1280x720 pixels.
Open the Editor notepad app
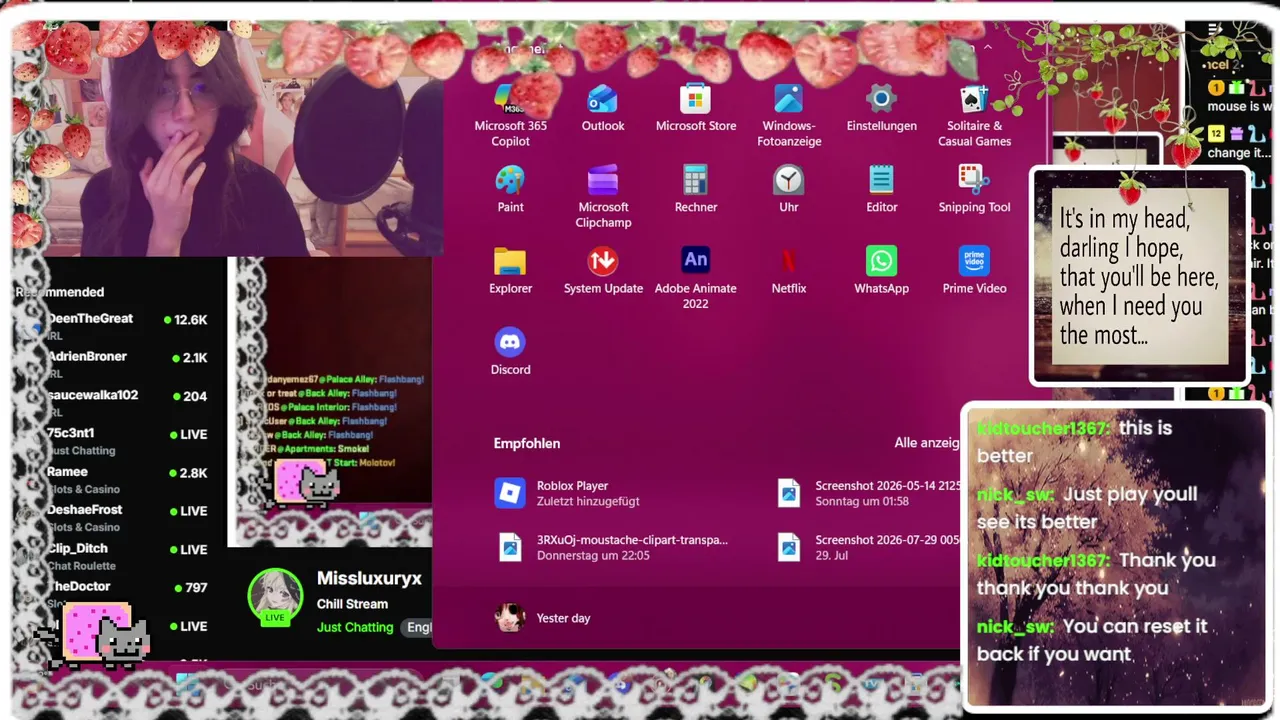click(x=881, y=189)
